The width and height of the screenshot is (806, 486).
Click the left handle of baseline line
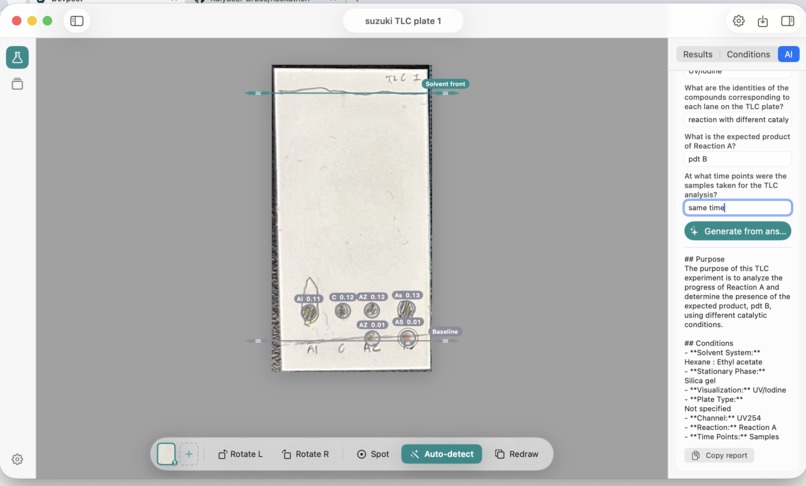pos(258,340)
